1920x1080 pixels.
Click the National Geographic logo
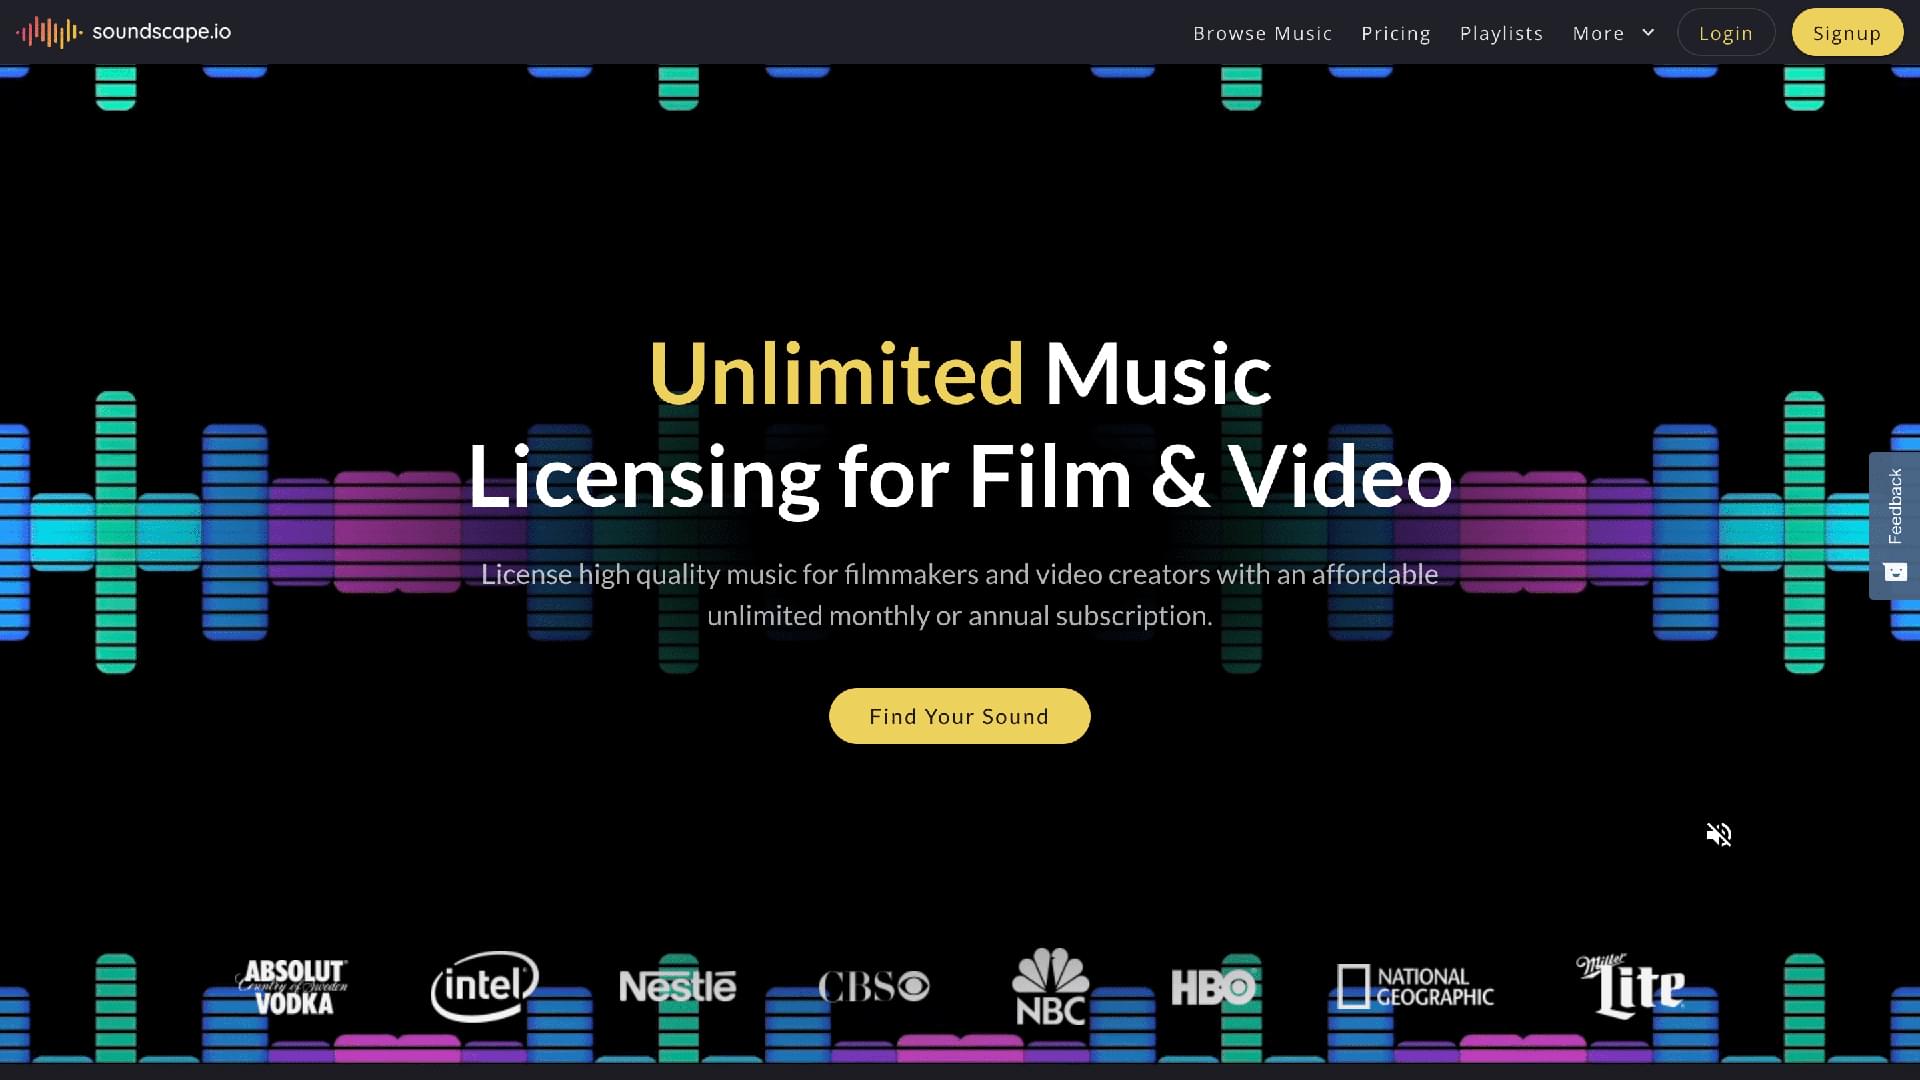[1415, 987]
